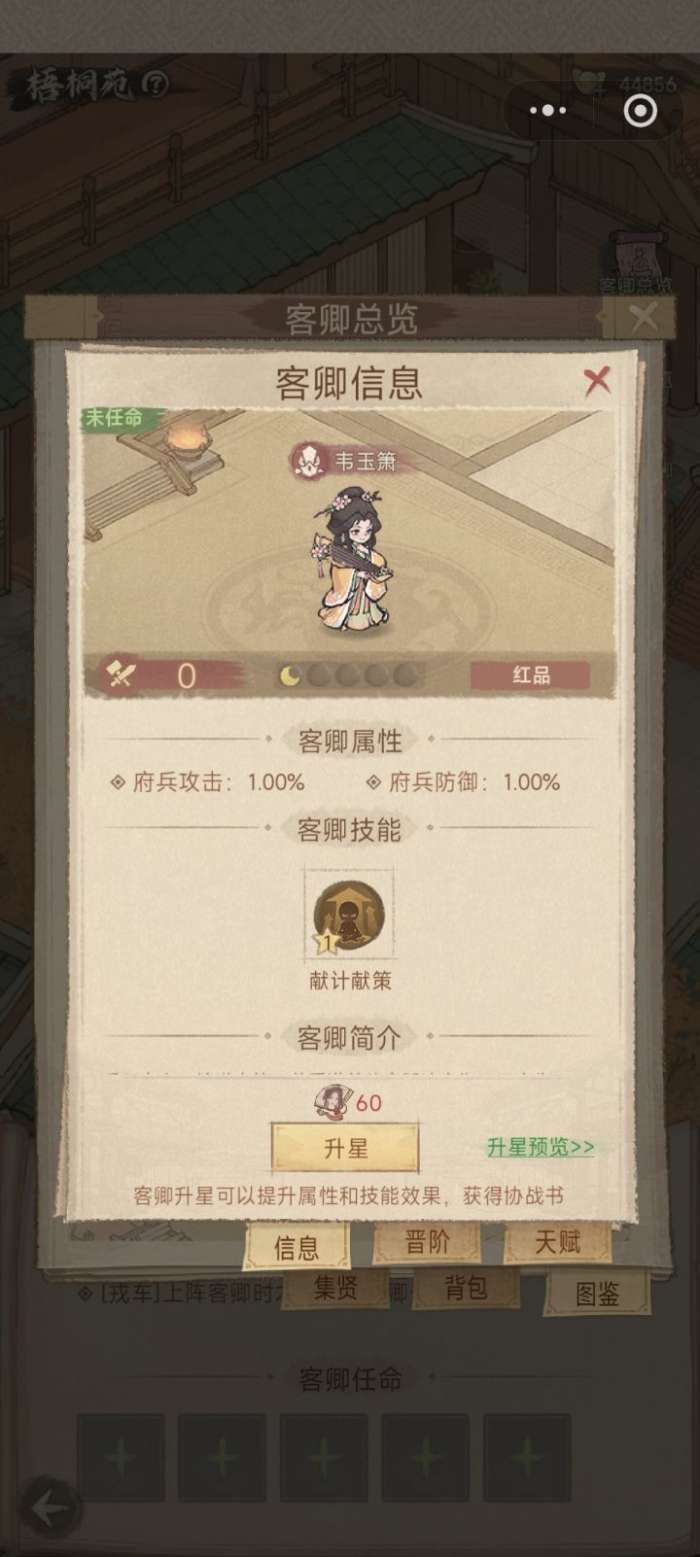Screen dimensions: 700x1557
Task: Switch to the 天赋 tab
Action: coord(558,1243)
